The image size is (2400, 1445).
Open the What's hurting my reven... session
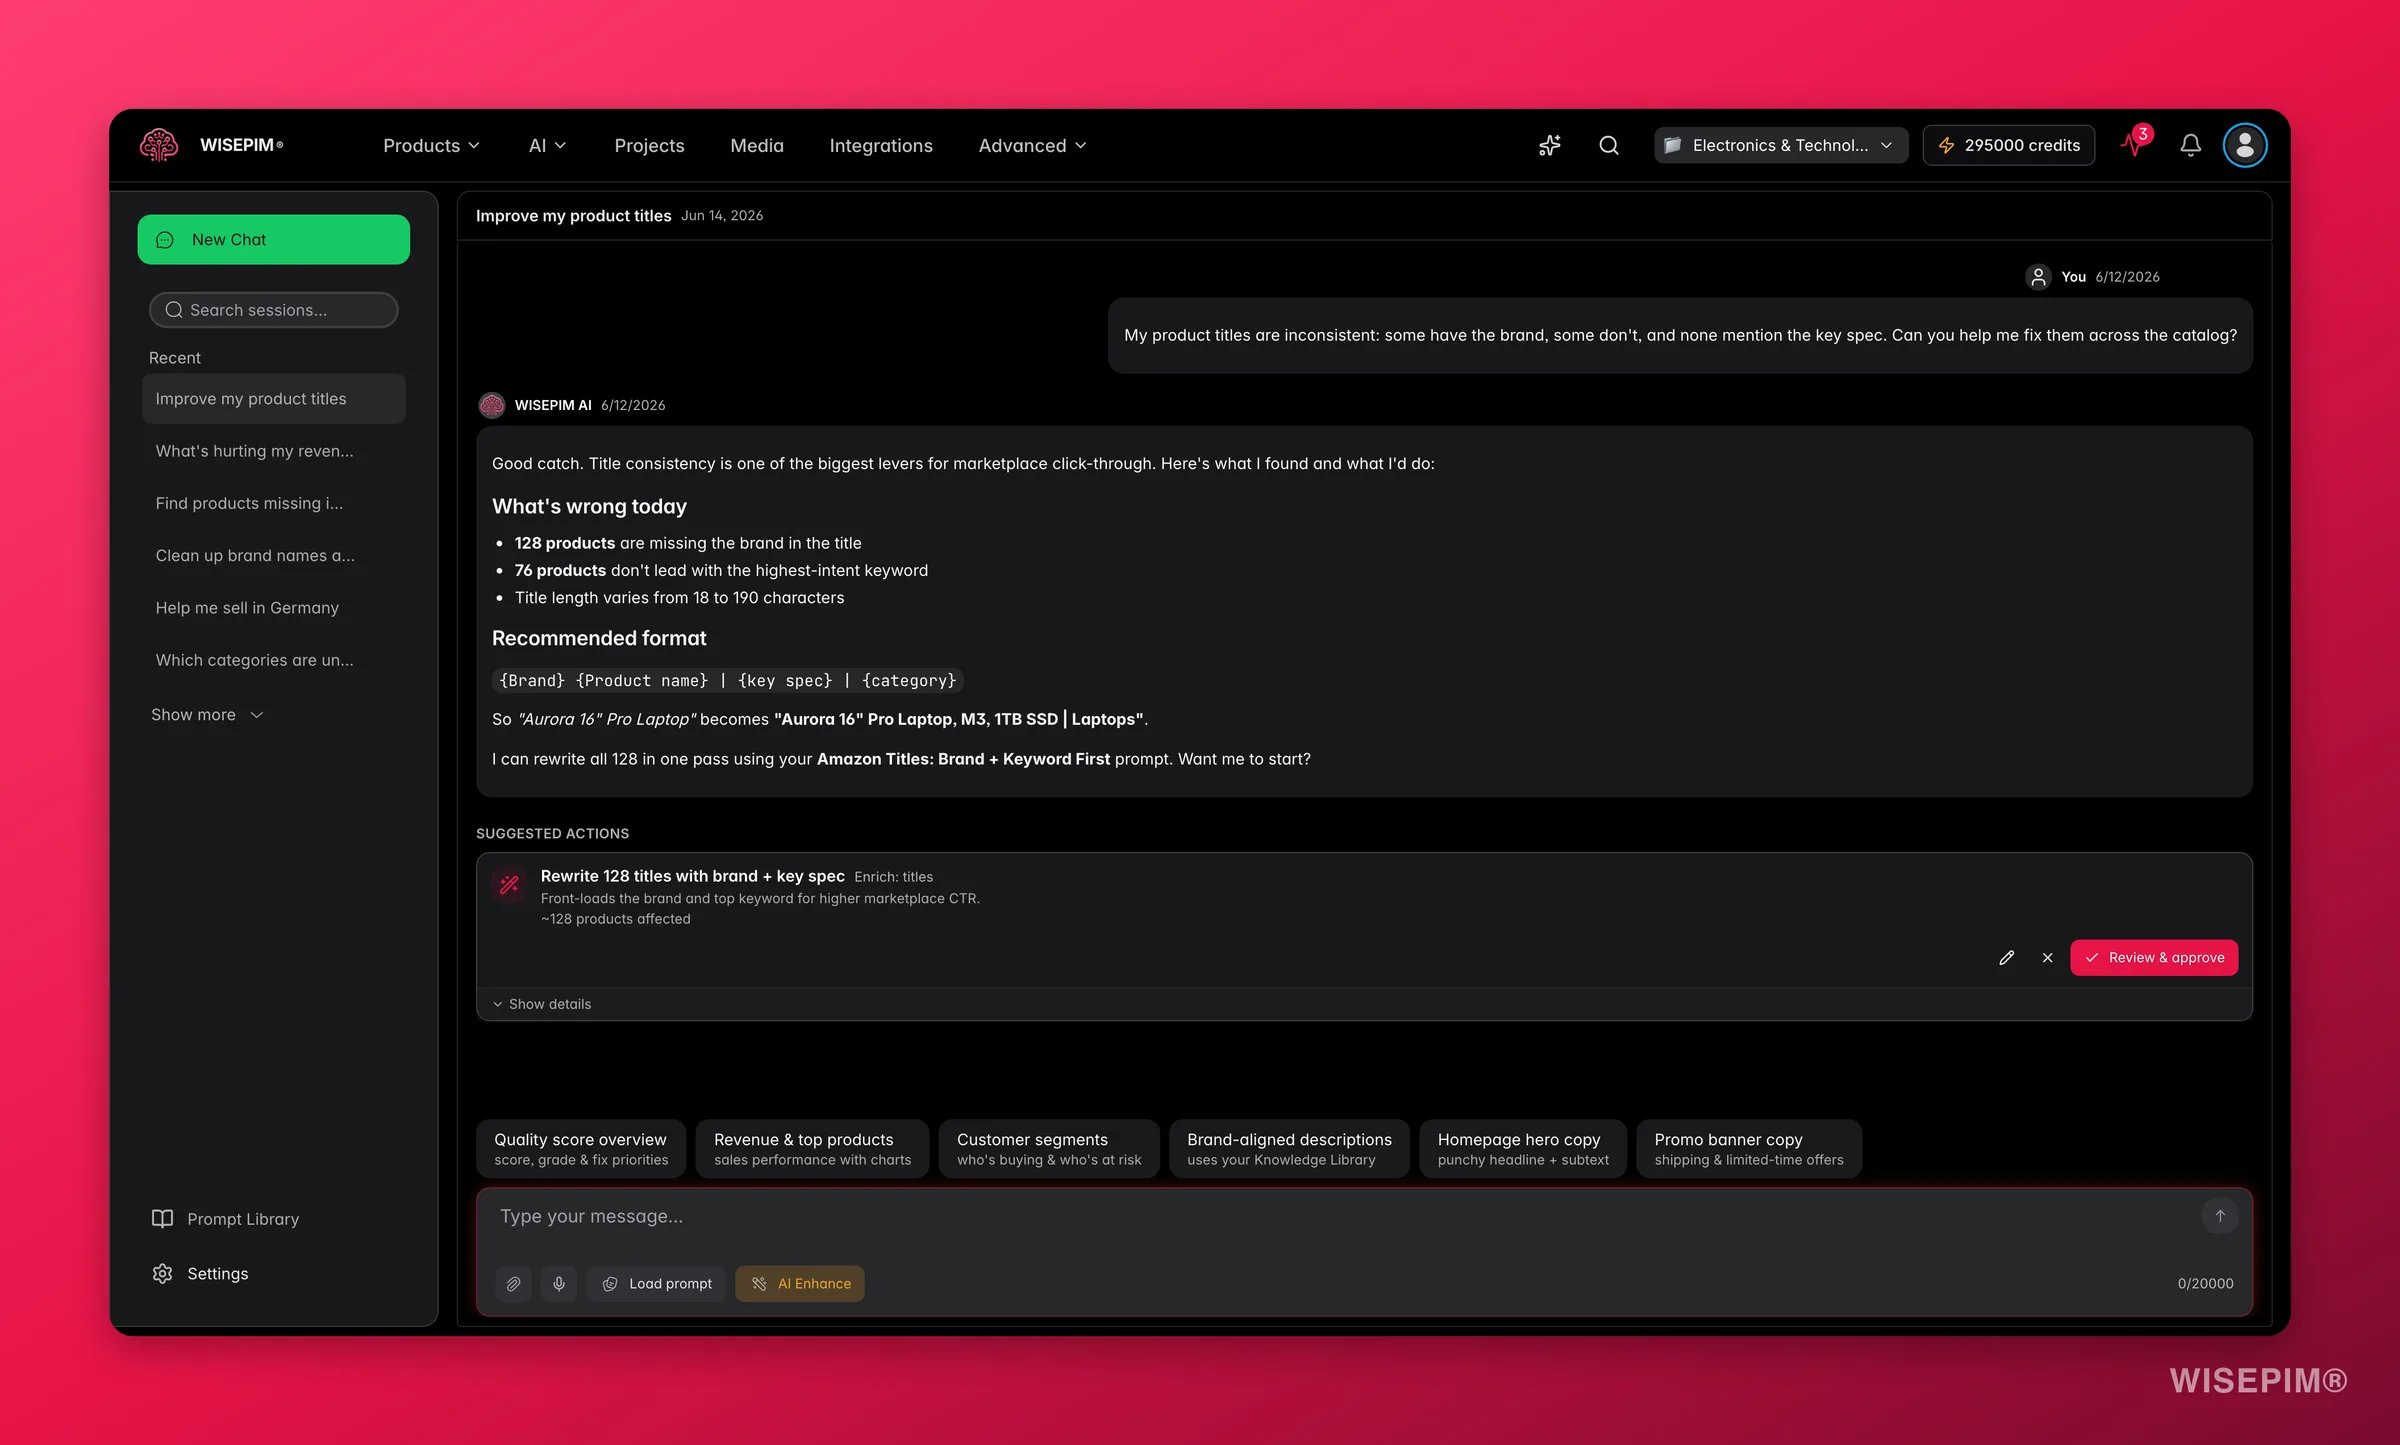(273, 450)
